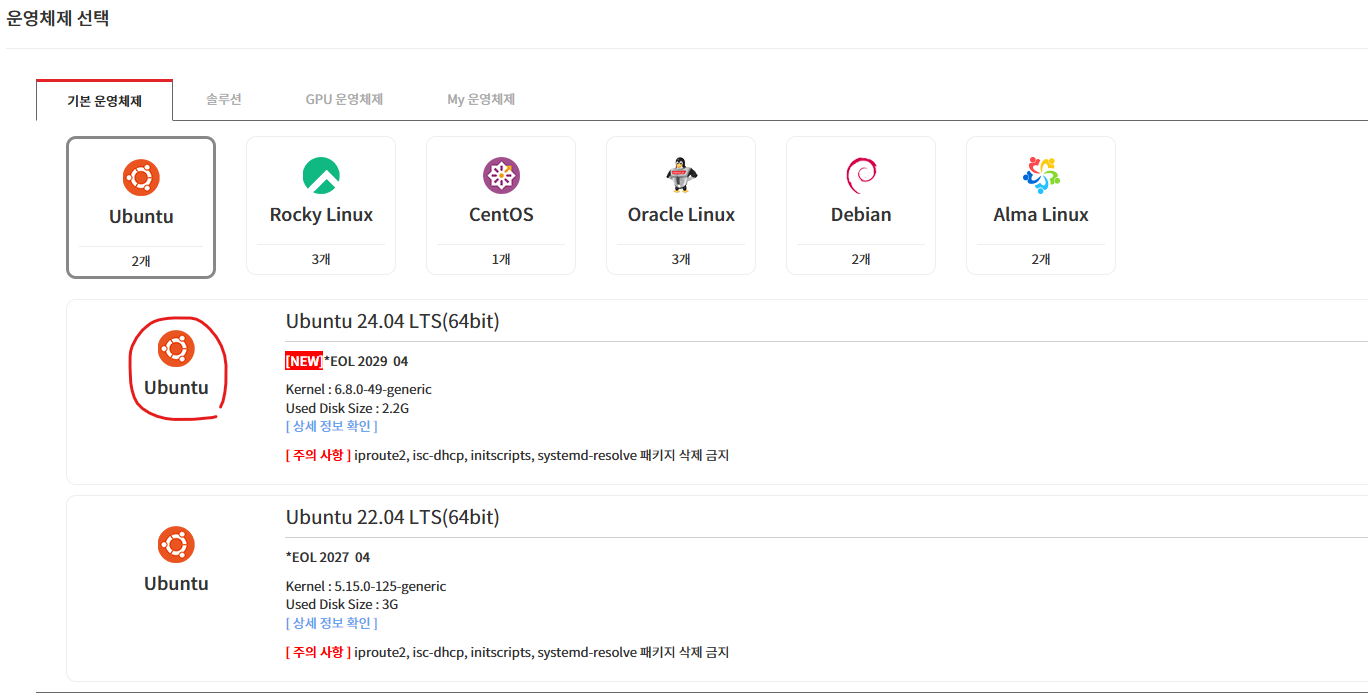Open the My 운영체제 tab
The height and width of the screenshot is (699, 1368).
[x=481, y=99]
